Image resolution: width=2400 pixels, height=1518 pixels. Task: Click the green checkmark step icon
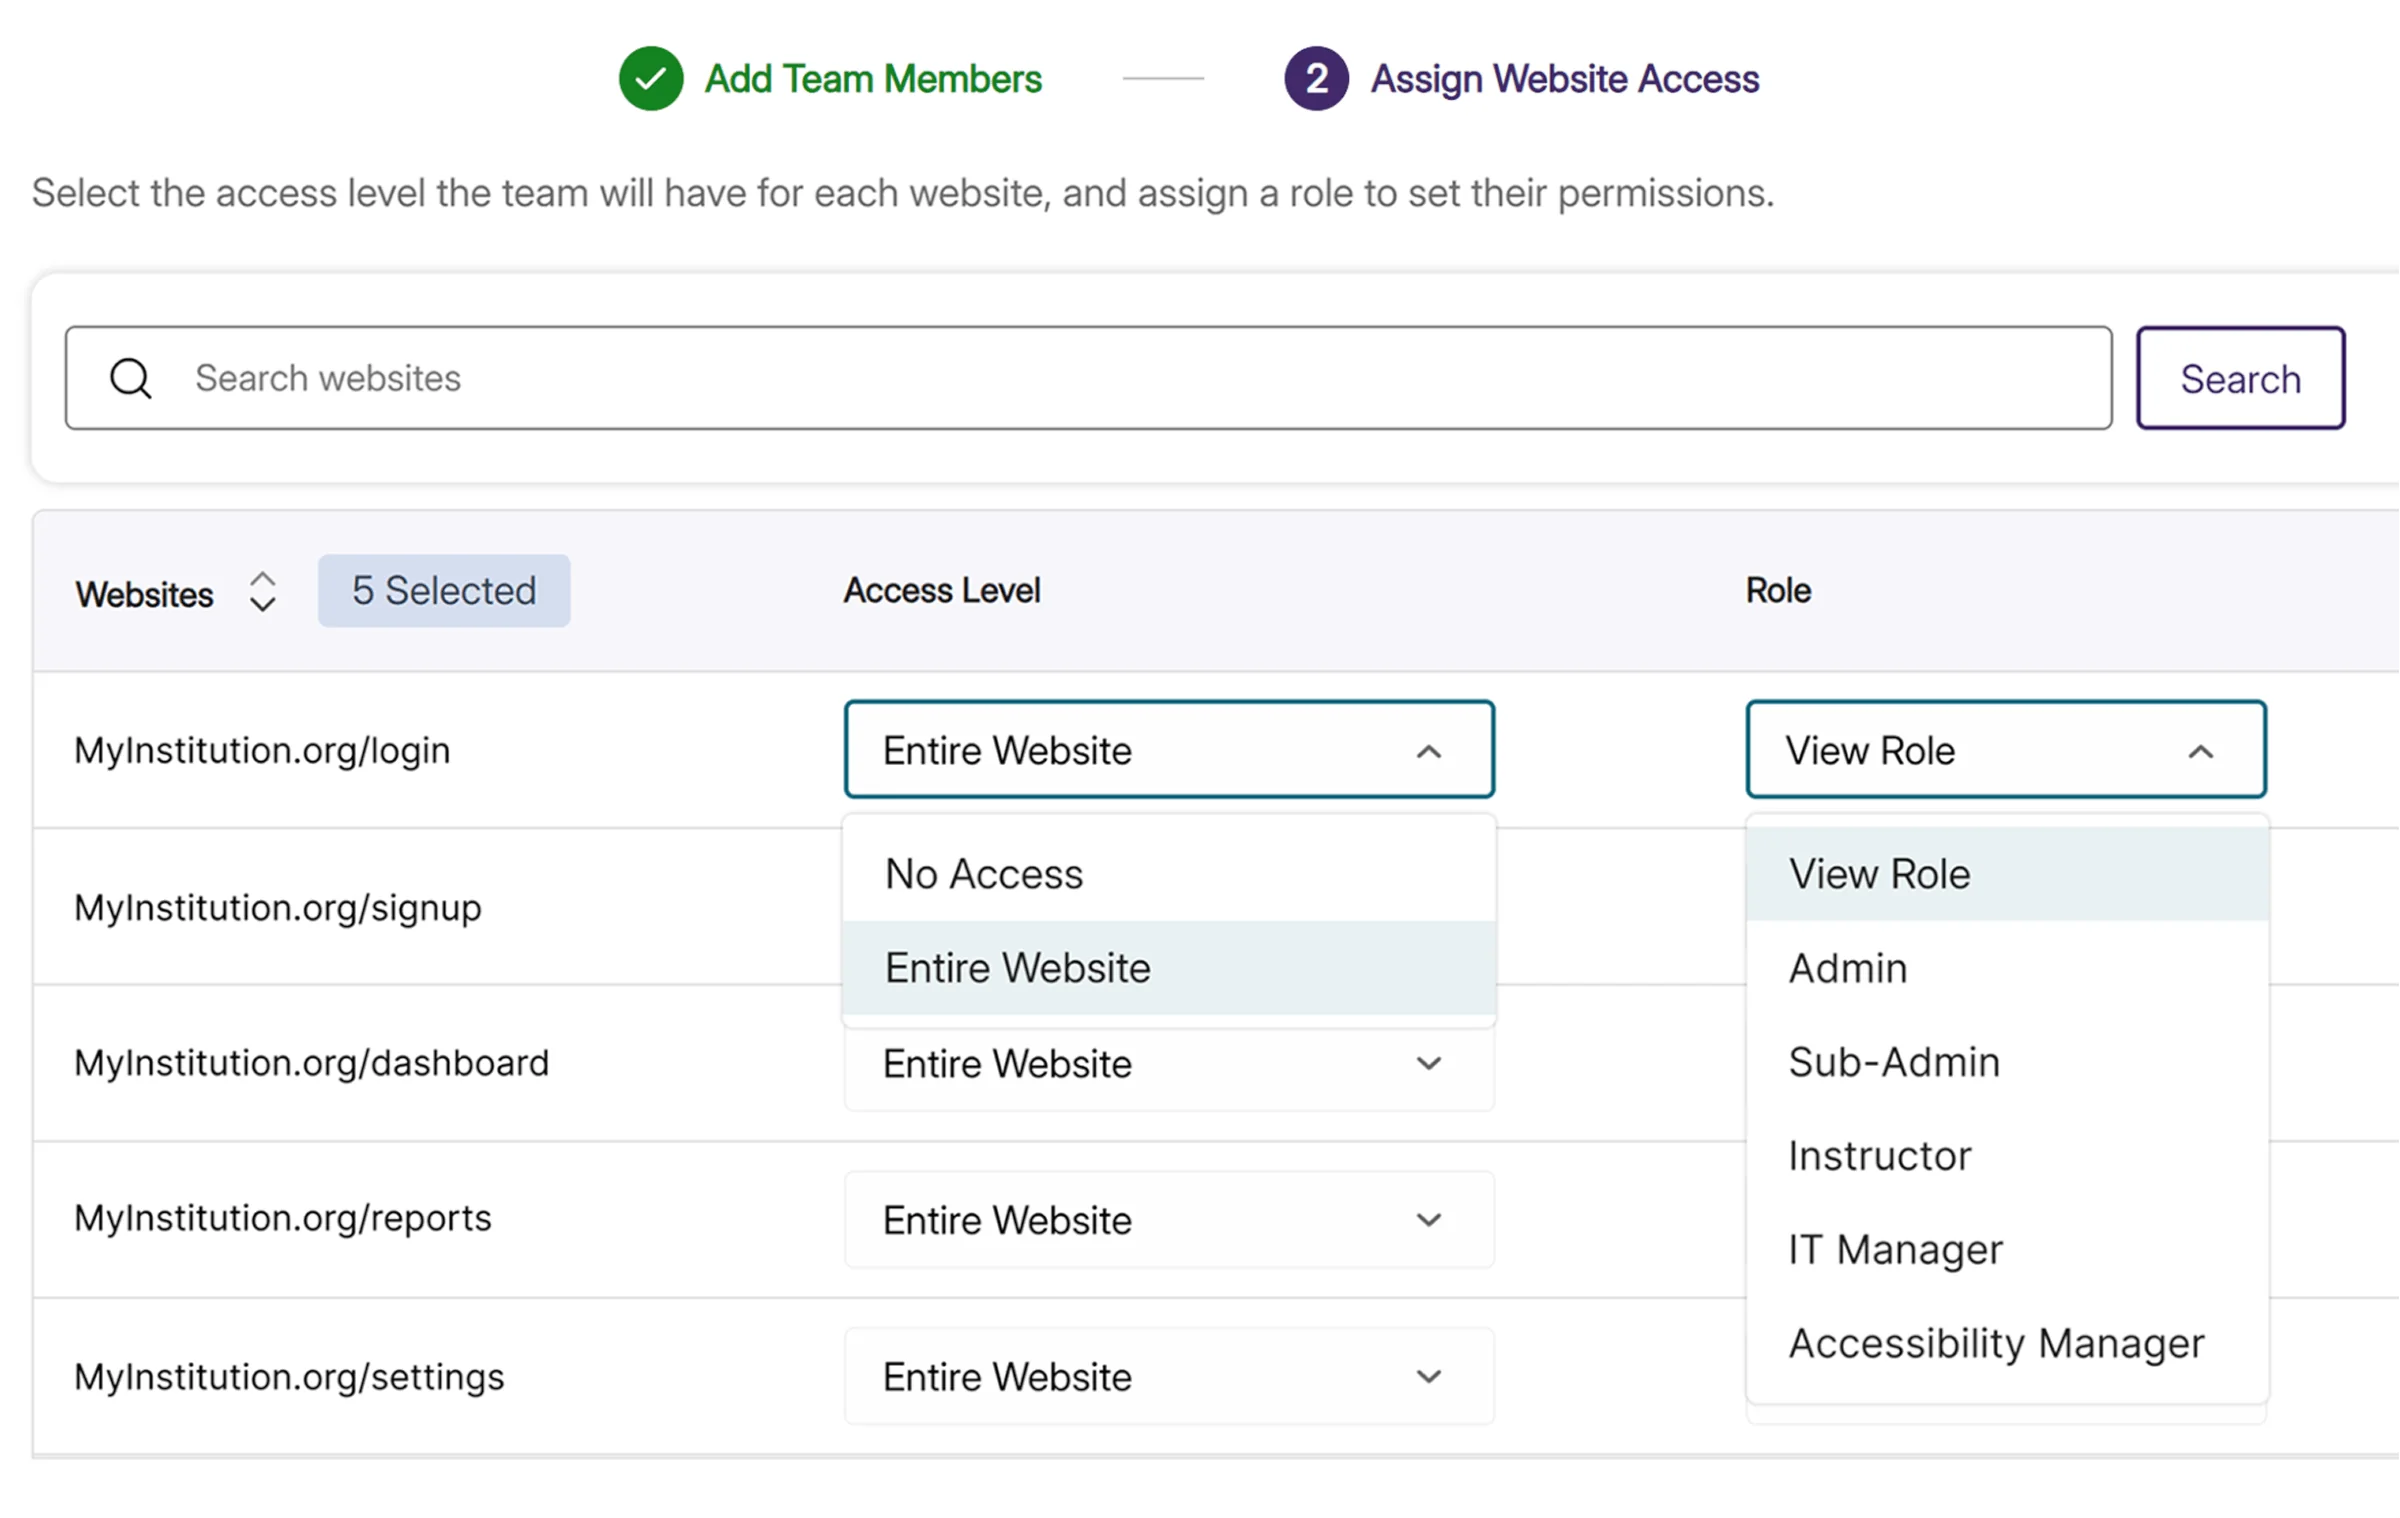click(x=650, y=78)
